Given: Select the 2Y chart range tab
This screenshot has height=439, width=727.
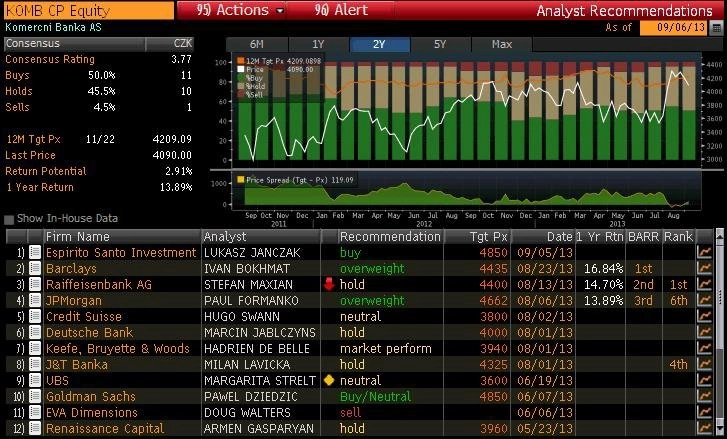Looking at the screenshot, I should click(379, 44).
